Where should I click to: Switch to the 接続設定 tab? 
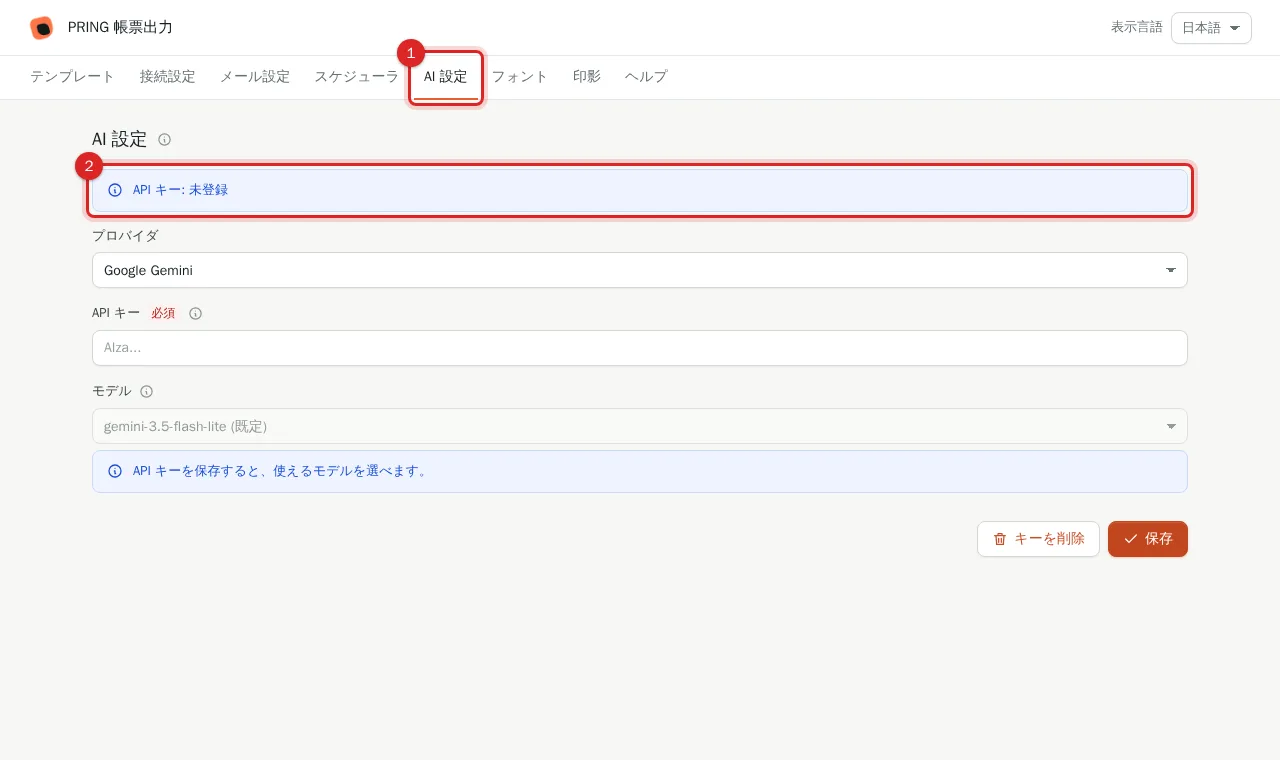168,77
